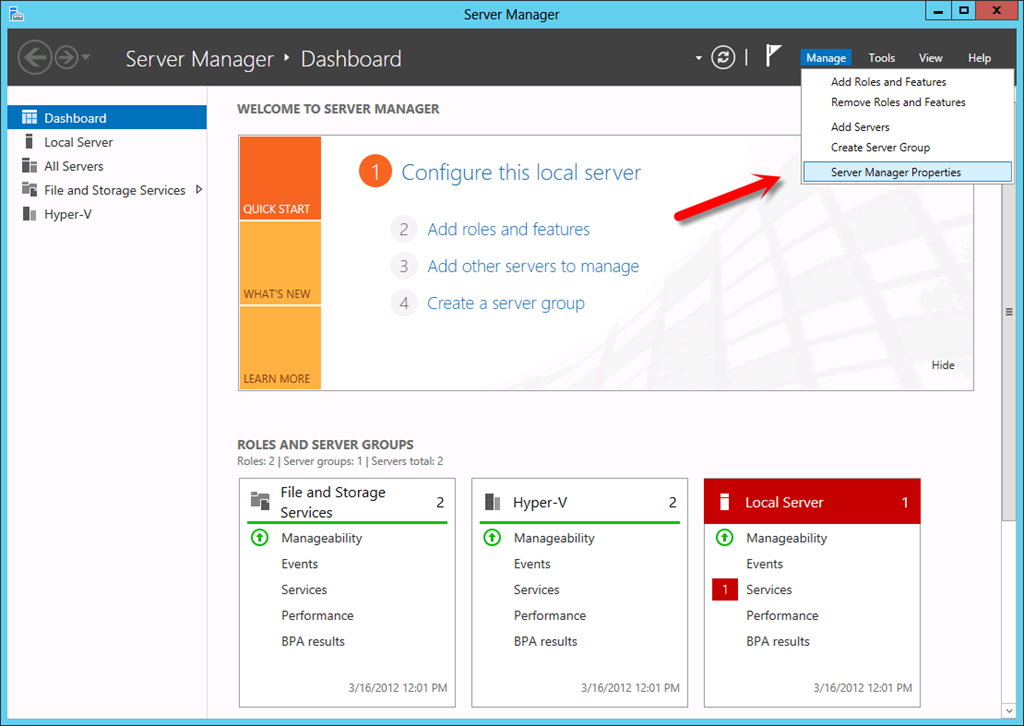
Task: Click red Services alert badge in Local Server
Action: [x=724, y=590]
